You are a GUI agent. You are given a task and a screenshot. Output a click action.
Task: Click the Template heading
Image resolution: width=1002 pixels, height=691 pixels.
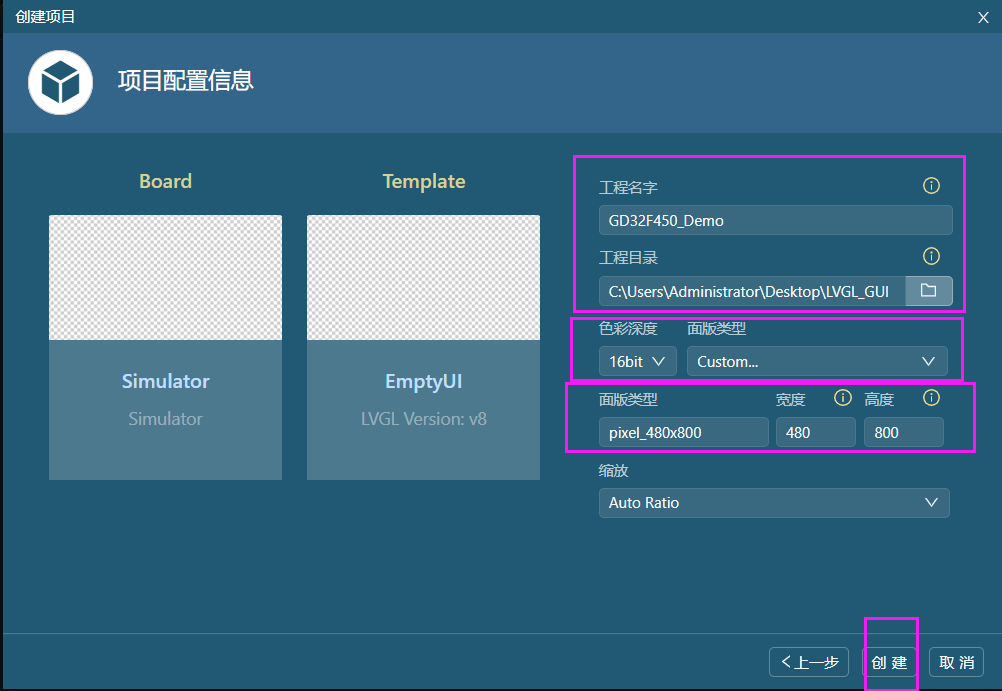[x=424, y=182]
